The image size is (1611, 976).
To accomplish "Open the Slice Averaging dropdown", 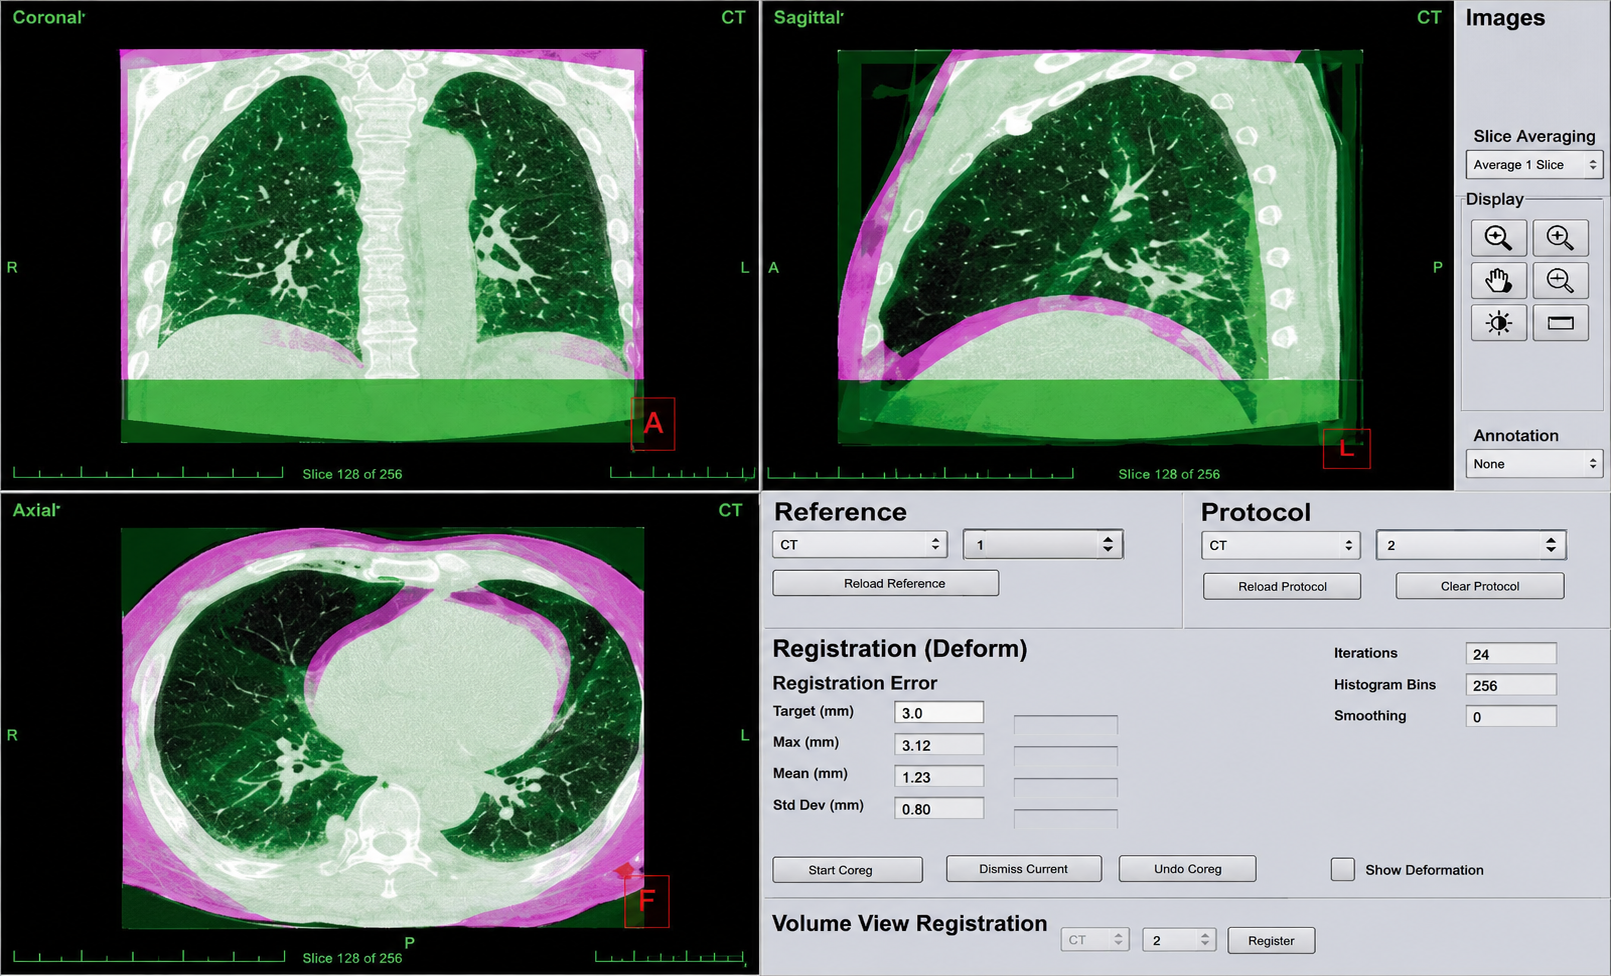I will pos(1534,165).
